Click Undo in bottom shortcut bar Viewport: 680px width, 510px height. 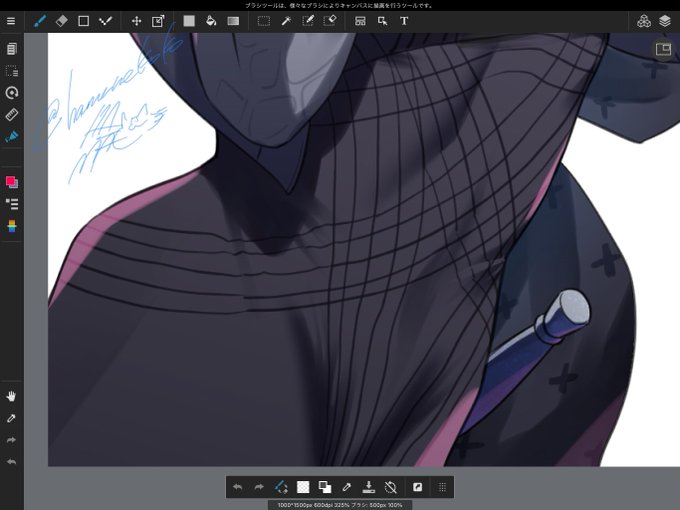point(237,487)
